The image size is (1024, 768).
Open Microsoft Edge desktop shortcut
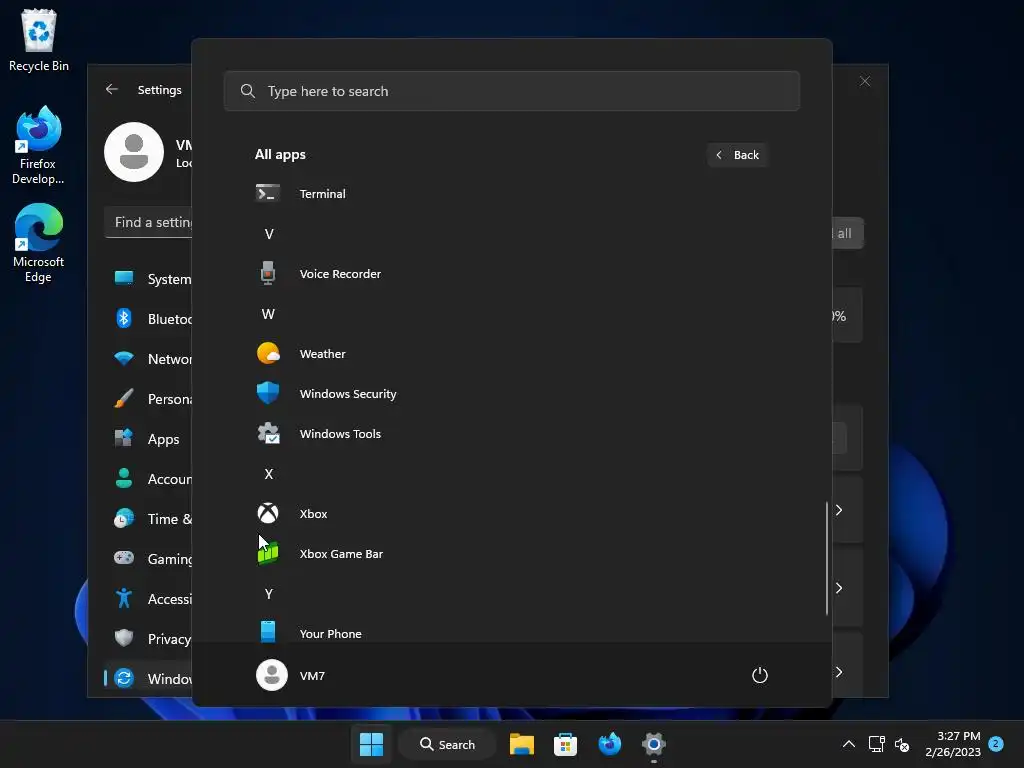click(38, 243)
